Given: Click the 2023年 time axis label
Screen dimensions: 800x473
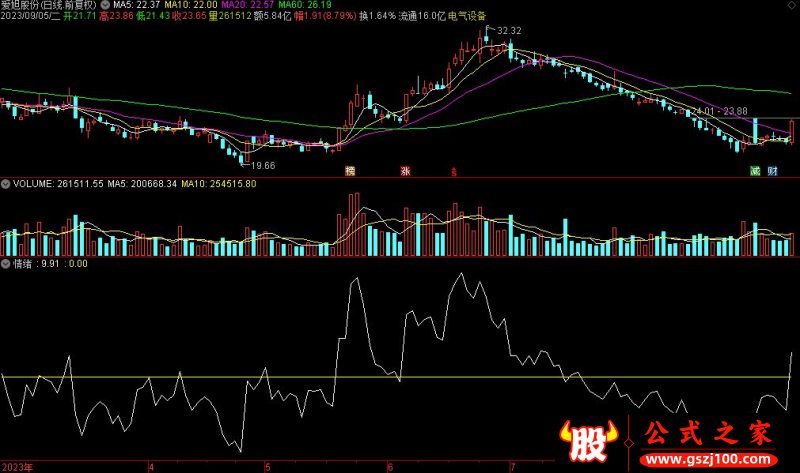Looking at the screenshot, I should [17, 467].
